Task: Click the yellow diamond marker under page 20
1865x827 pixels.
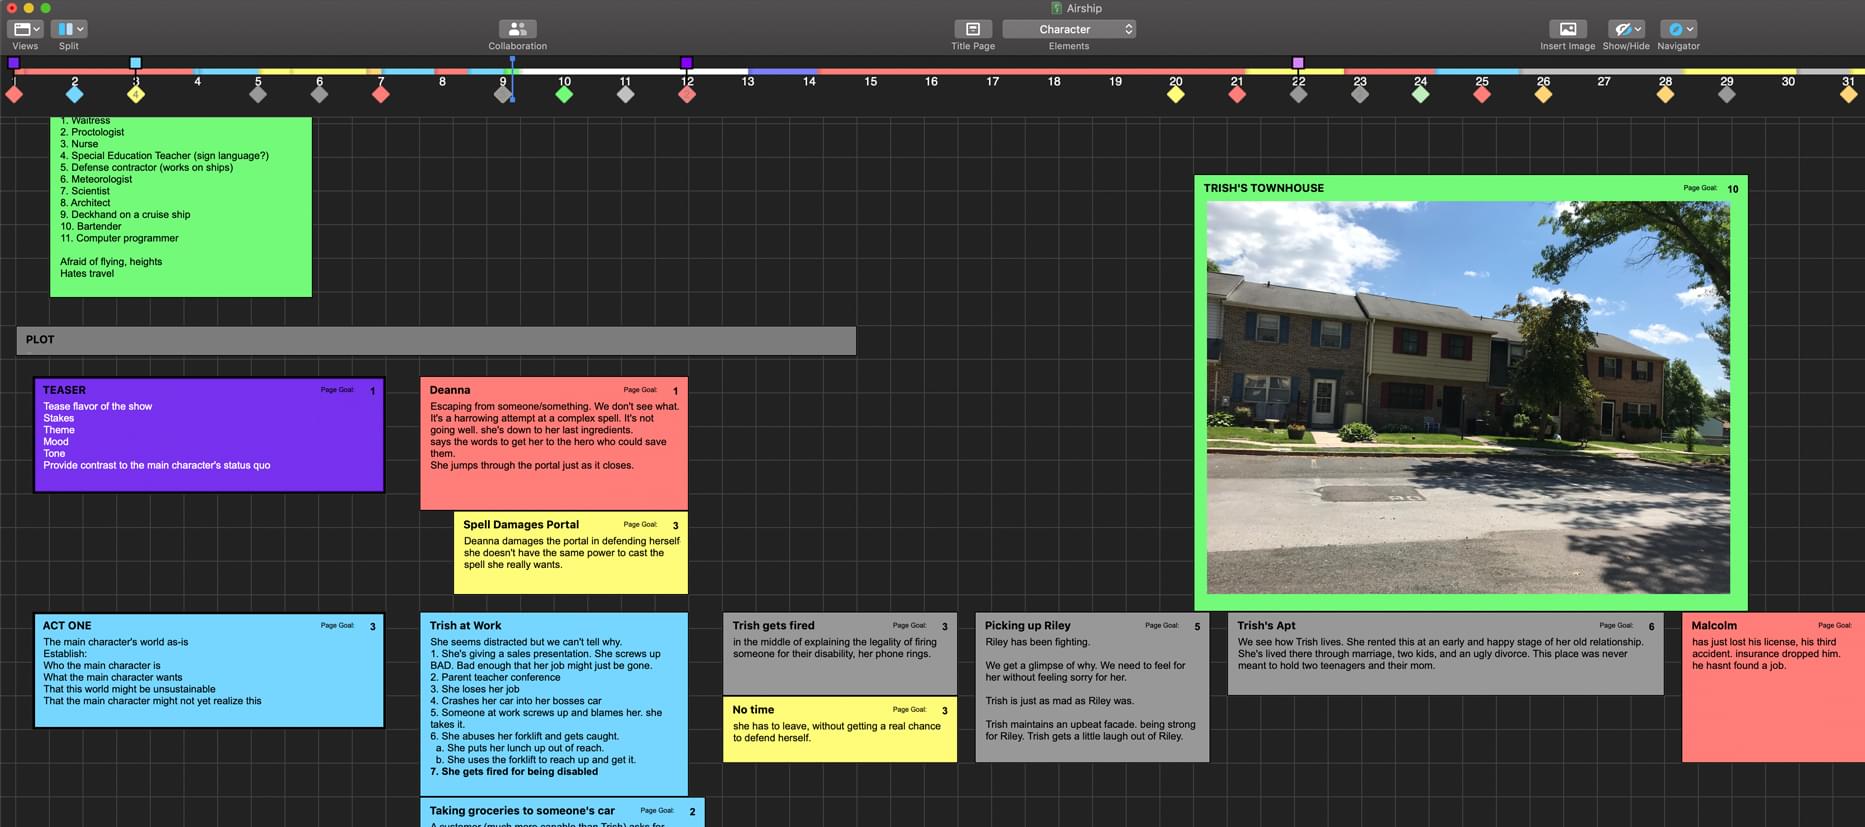Action: point(1176,95)
